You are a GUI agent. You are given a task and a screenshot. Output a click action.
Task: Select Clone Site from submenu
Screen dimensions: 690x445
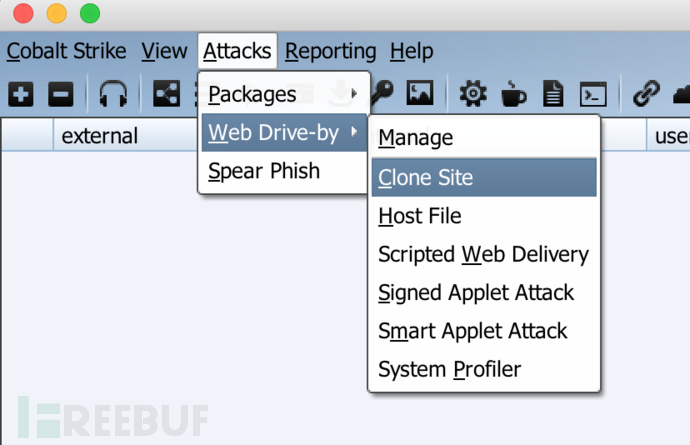click(484, 177)
